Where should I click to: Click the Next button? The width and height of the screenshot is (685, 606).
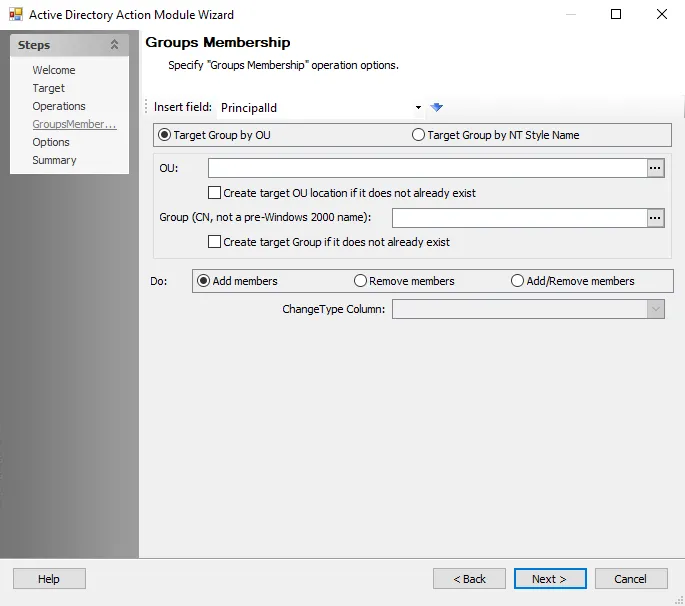[550, 579]
